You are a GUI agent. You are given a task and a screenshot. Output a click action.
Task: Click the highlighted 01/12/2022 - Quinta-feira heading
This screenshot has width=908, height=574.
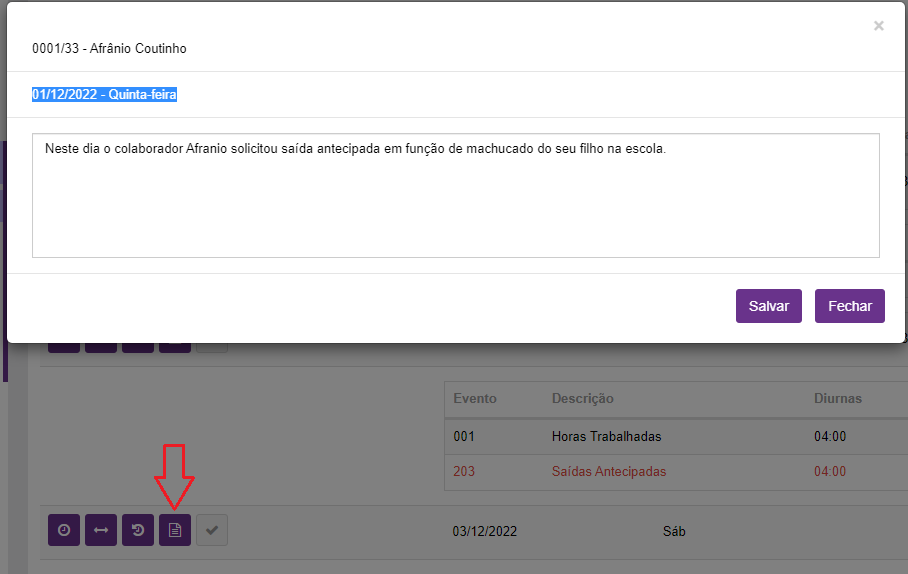[104, 95]
